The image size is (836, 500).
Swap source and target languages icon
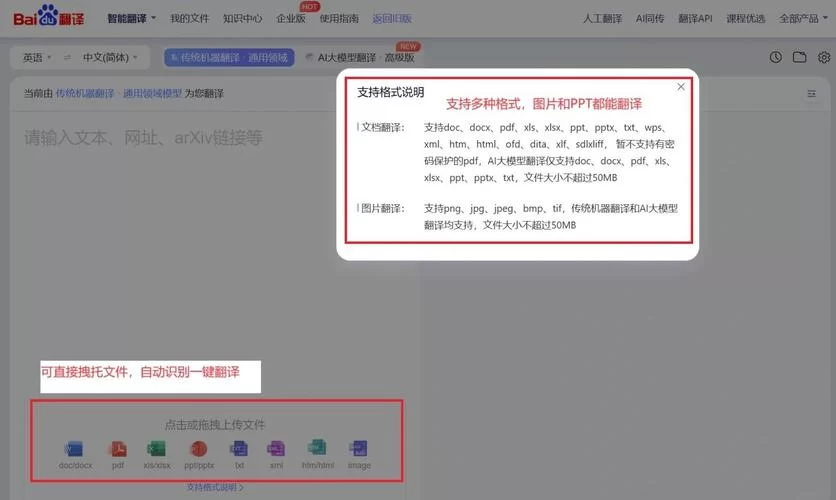pos(67,57)
